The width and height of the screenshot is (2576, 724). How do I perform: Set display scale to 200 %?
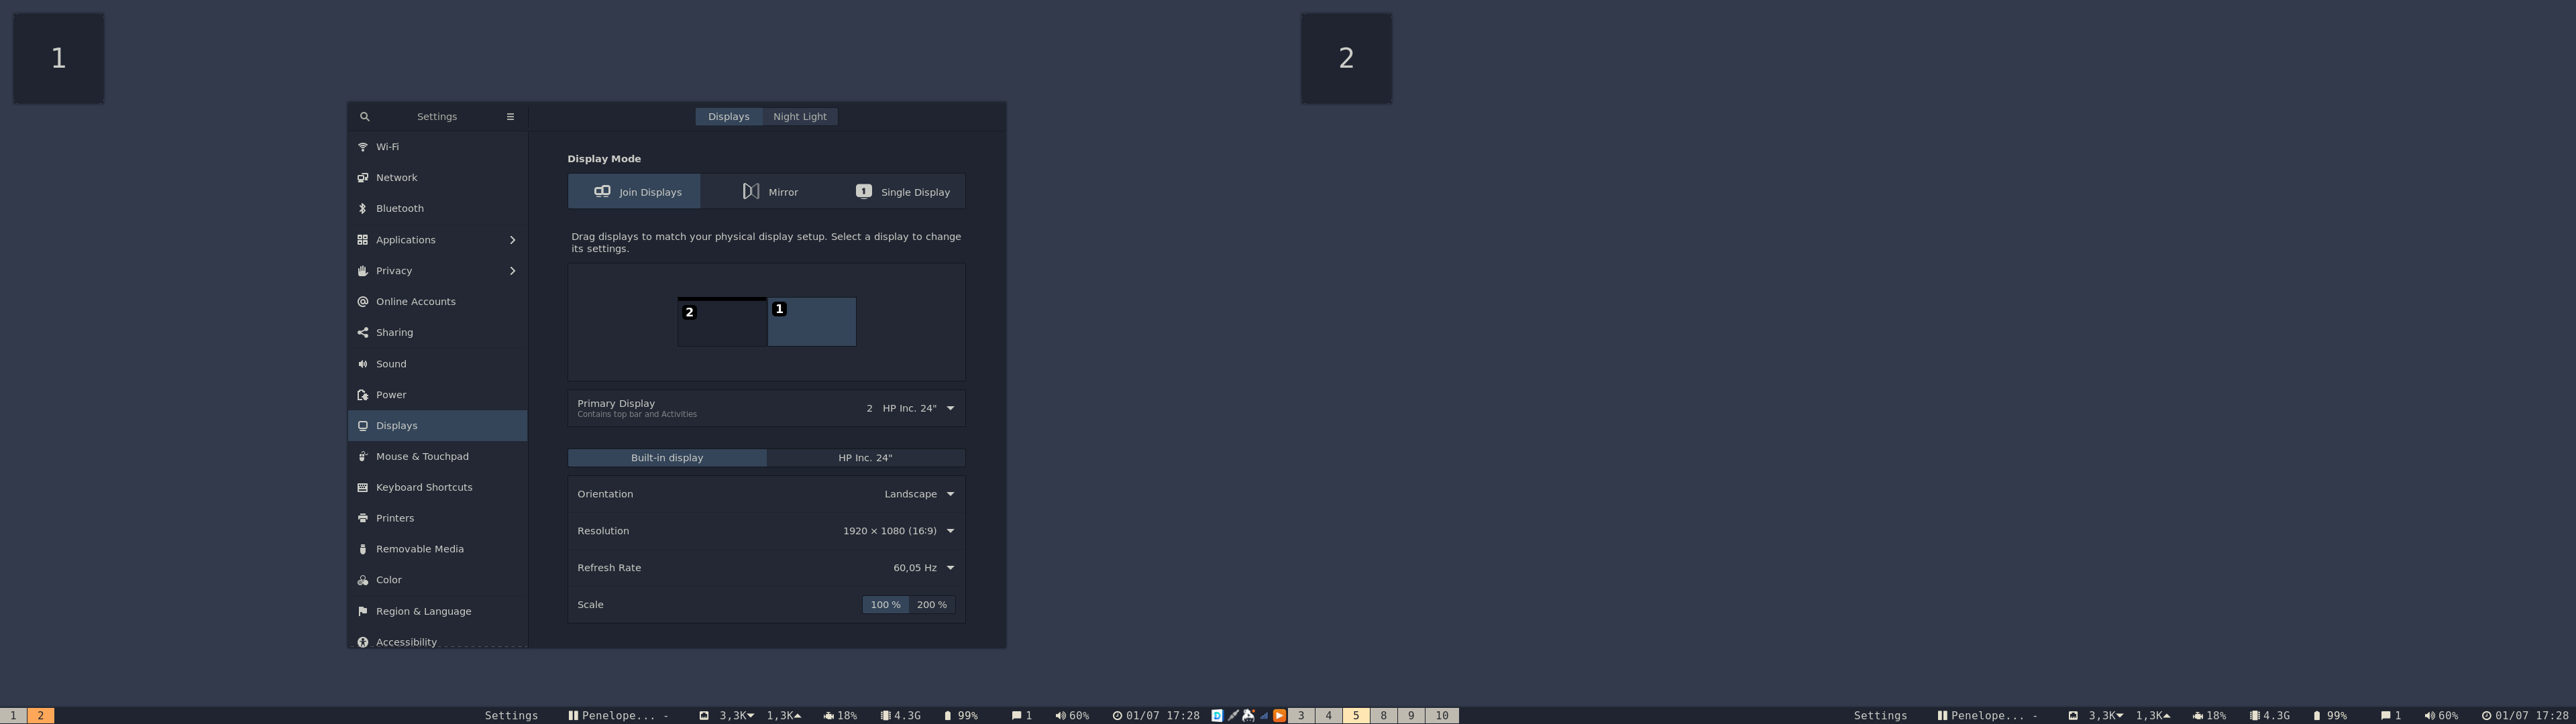(931, 605)
